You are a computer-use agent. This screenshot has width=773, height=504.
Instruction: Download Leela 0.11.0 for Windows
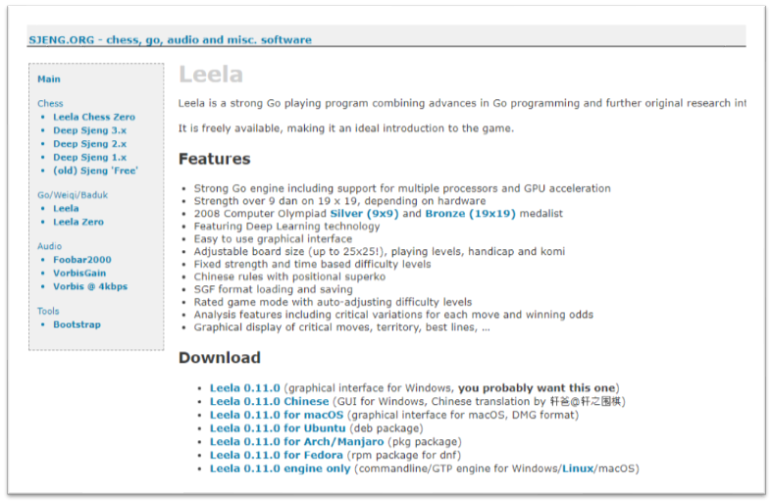pos(245,388)
